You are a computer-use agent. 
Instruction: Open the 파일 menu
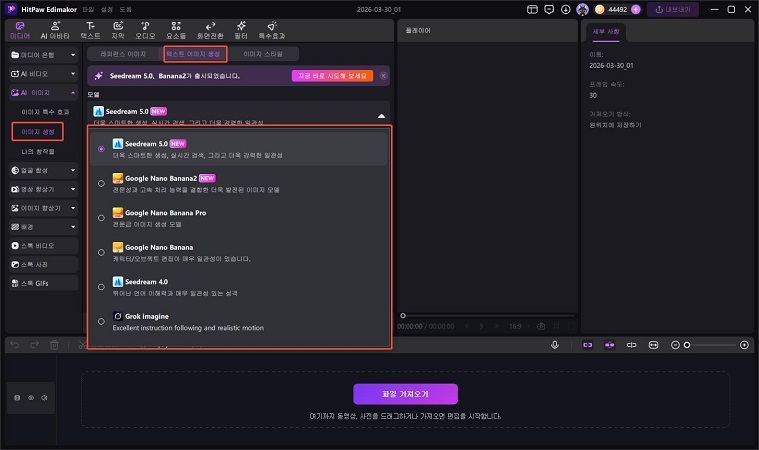coord(88,10)
